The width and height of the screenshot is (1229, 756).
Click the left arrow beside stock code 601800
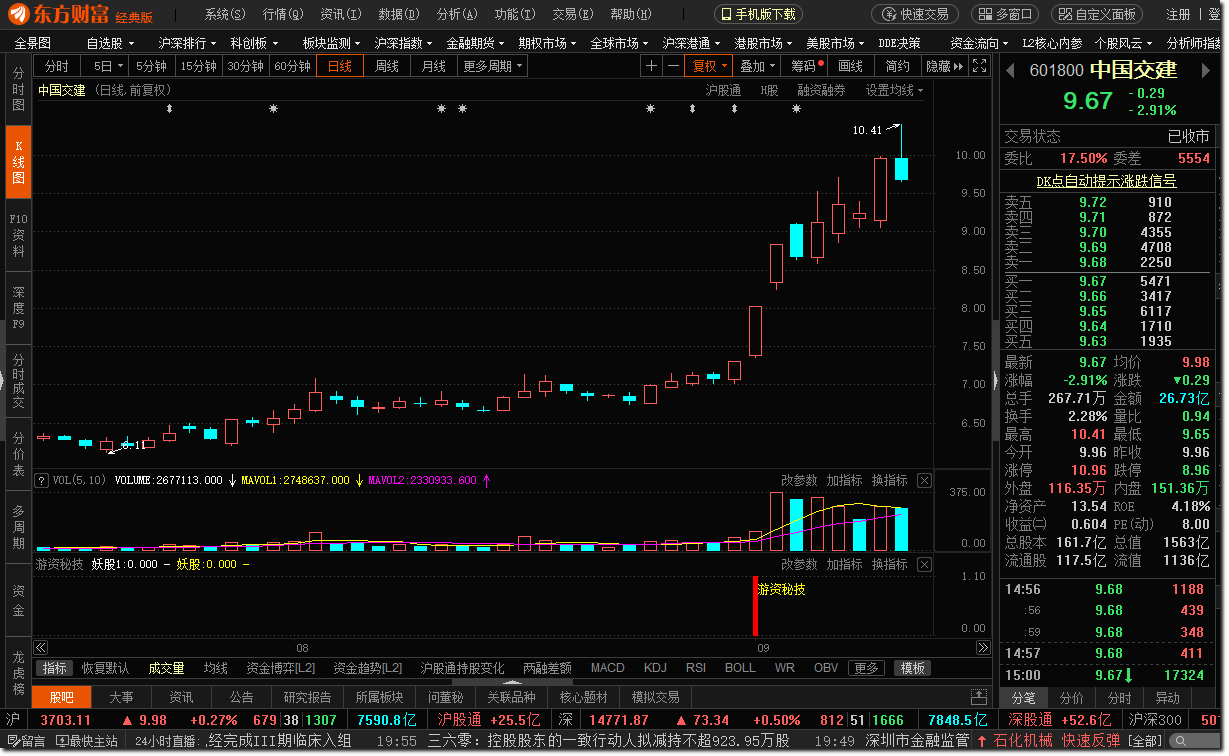click(1011, 70)
